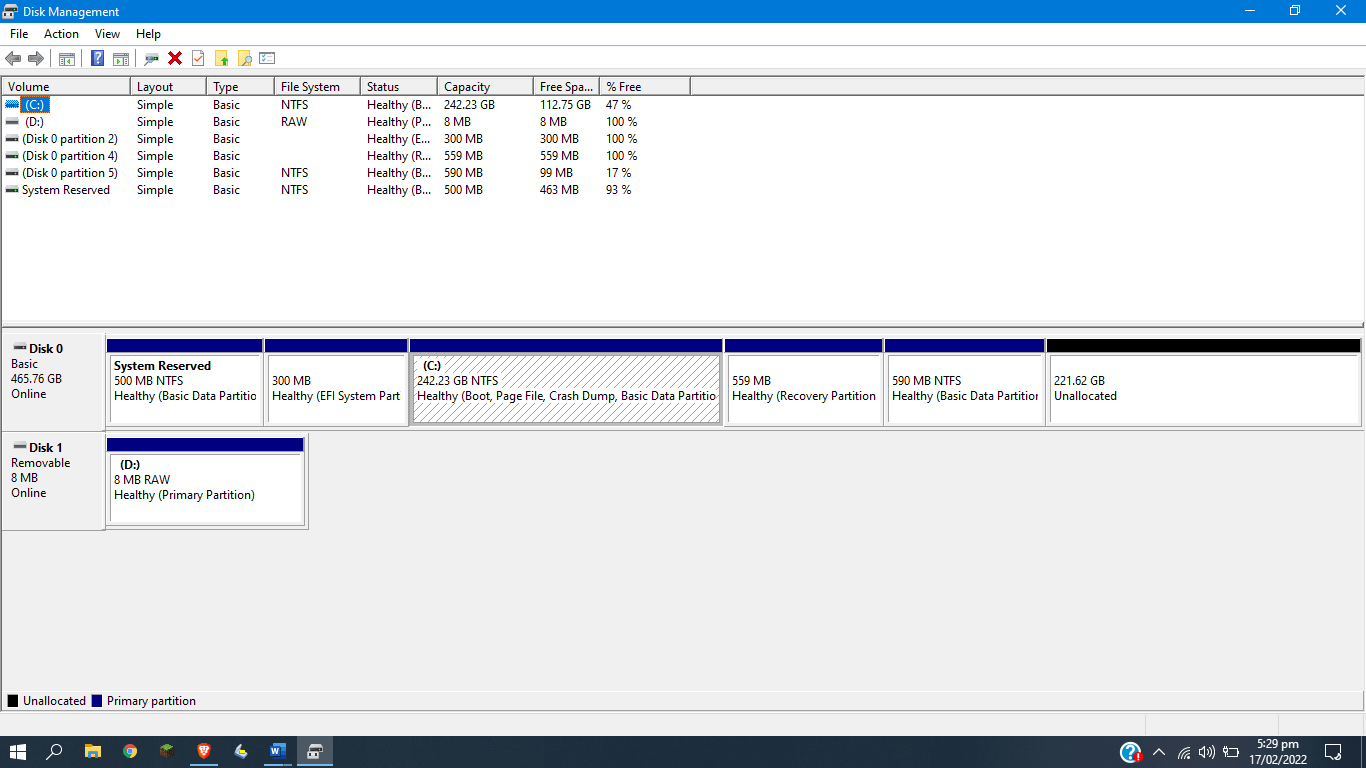Click the Open folder green-arrow toolbar icon
This screenshot has width=1366, height=768.
tap(221, 59)
